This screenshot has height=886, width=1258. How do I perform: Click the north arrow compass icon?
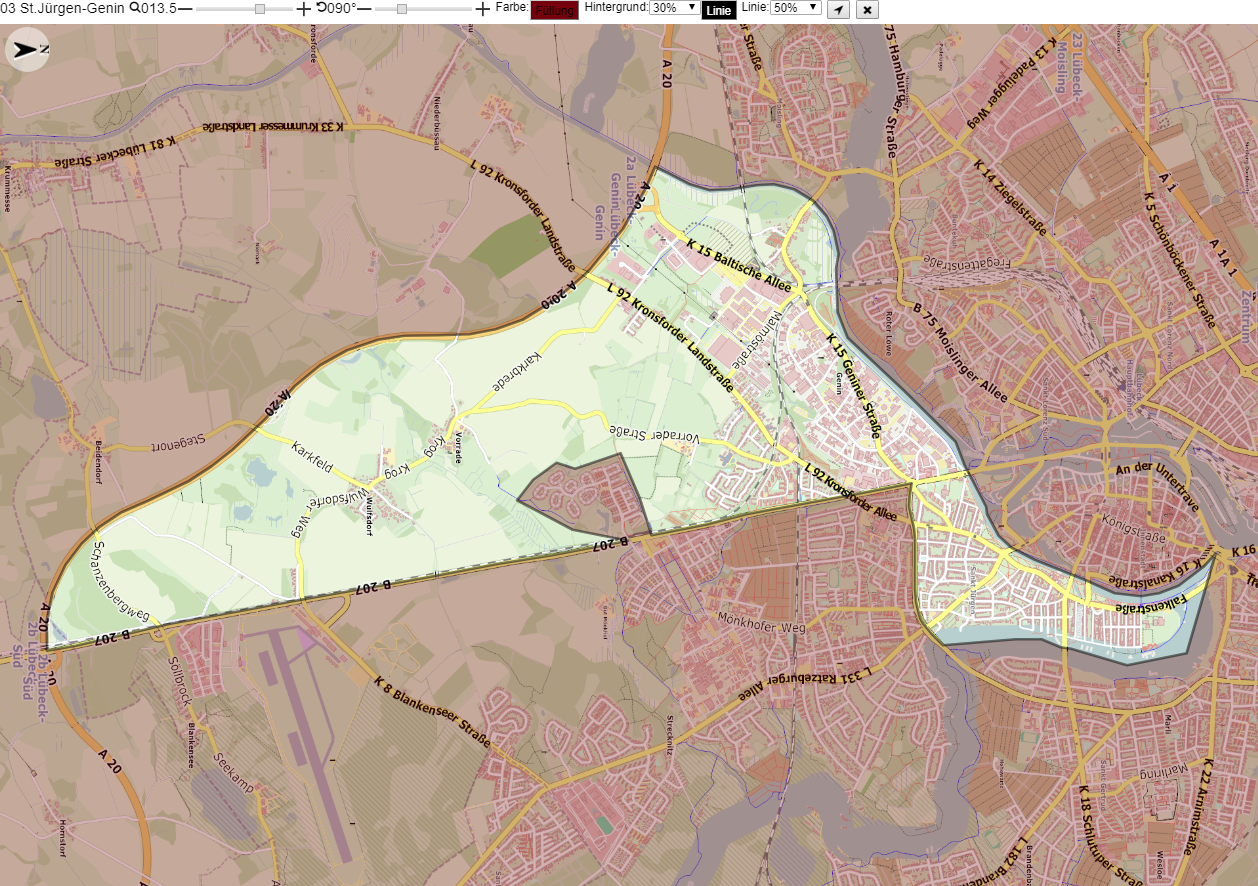(x=27, y=49)
